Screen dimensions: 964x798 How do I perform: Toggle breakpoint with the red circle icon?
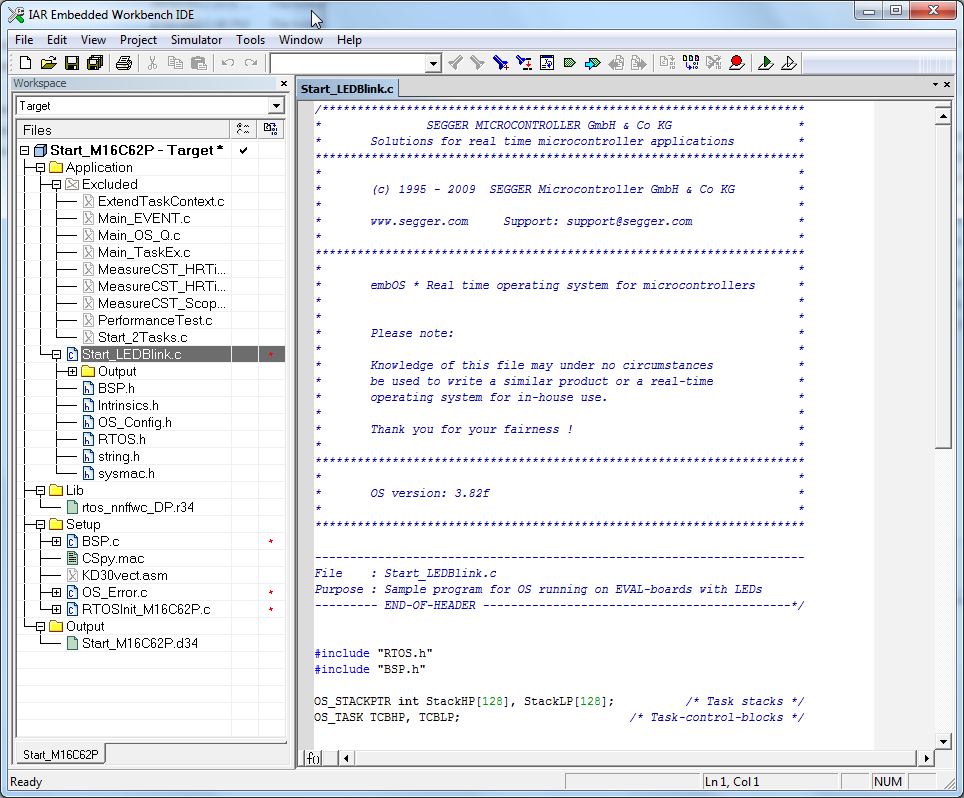tap(736, 63)
